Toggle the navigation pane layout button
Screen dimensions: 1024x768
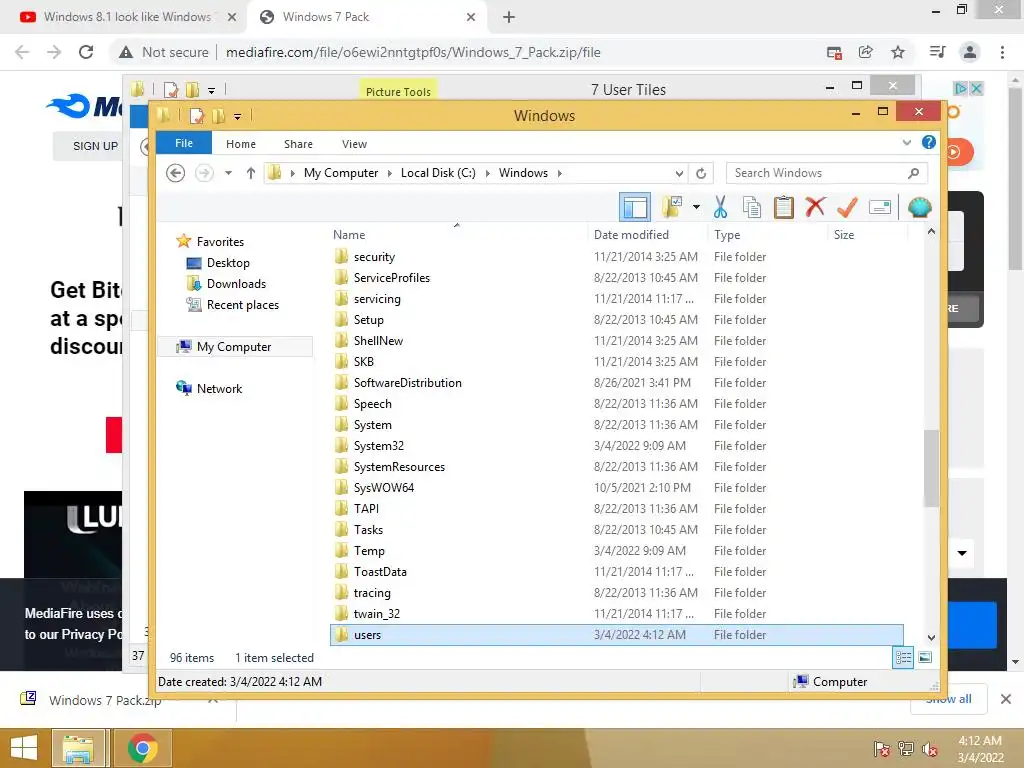[634, 208]
